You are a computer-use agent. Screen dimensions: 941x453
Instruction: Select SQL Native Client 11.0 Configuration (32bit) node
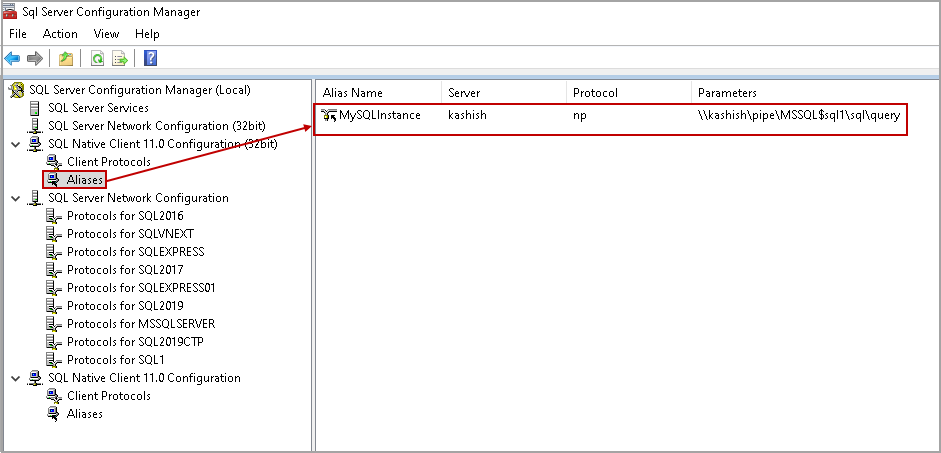[x=163, y=144]
